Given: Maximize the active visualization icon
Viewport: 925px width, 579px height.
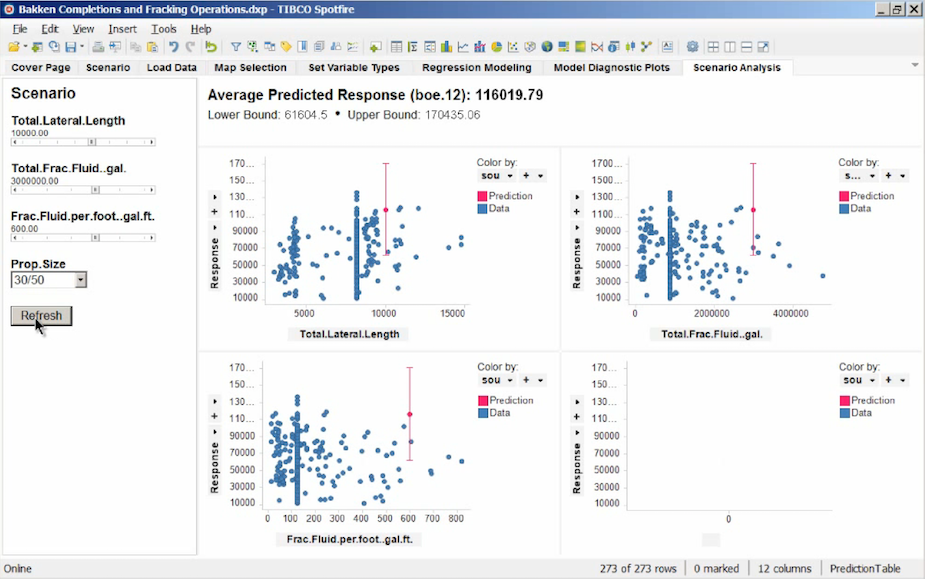Looking at the screenshot, I should [763, 47].
